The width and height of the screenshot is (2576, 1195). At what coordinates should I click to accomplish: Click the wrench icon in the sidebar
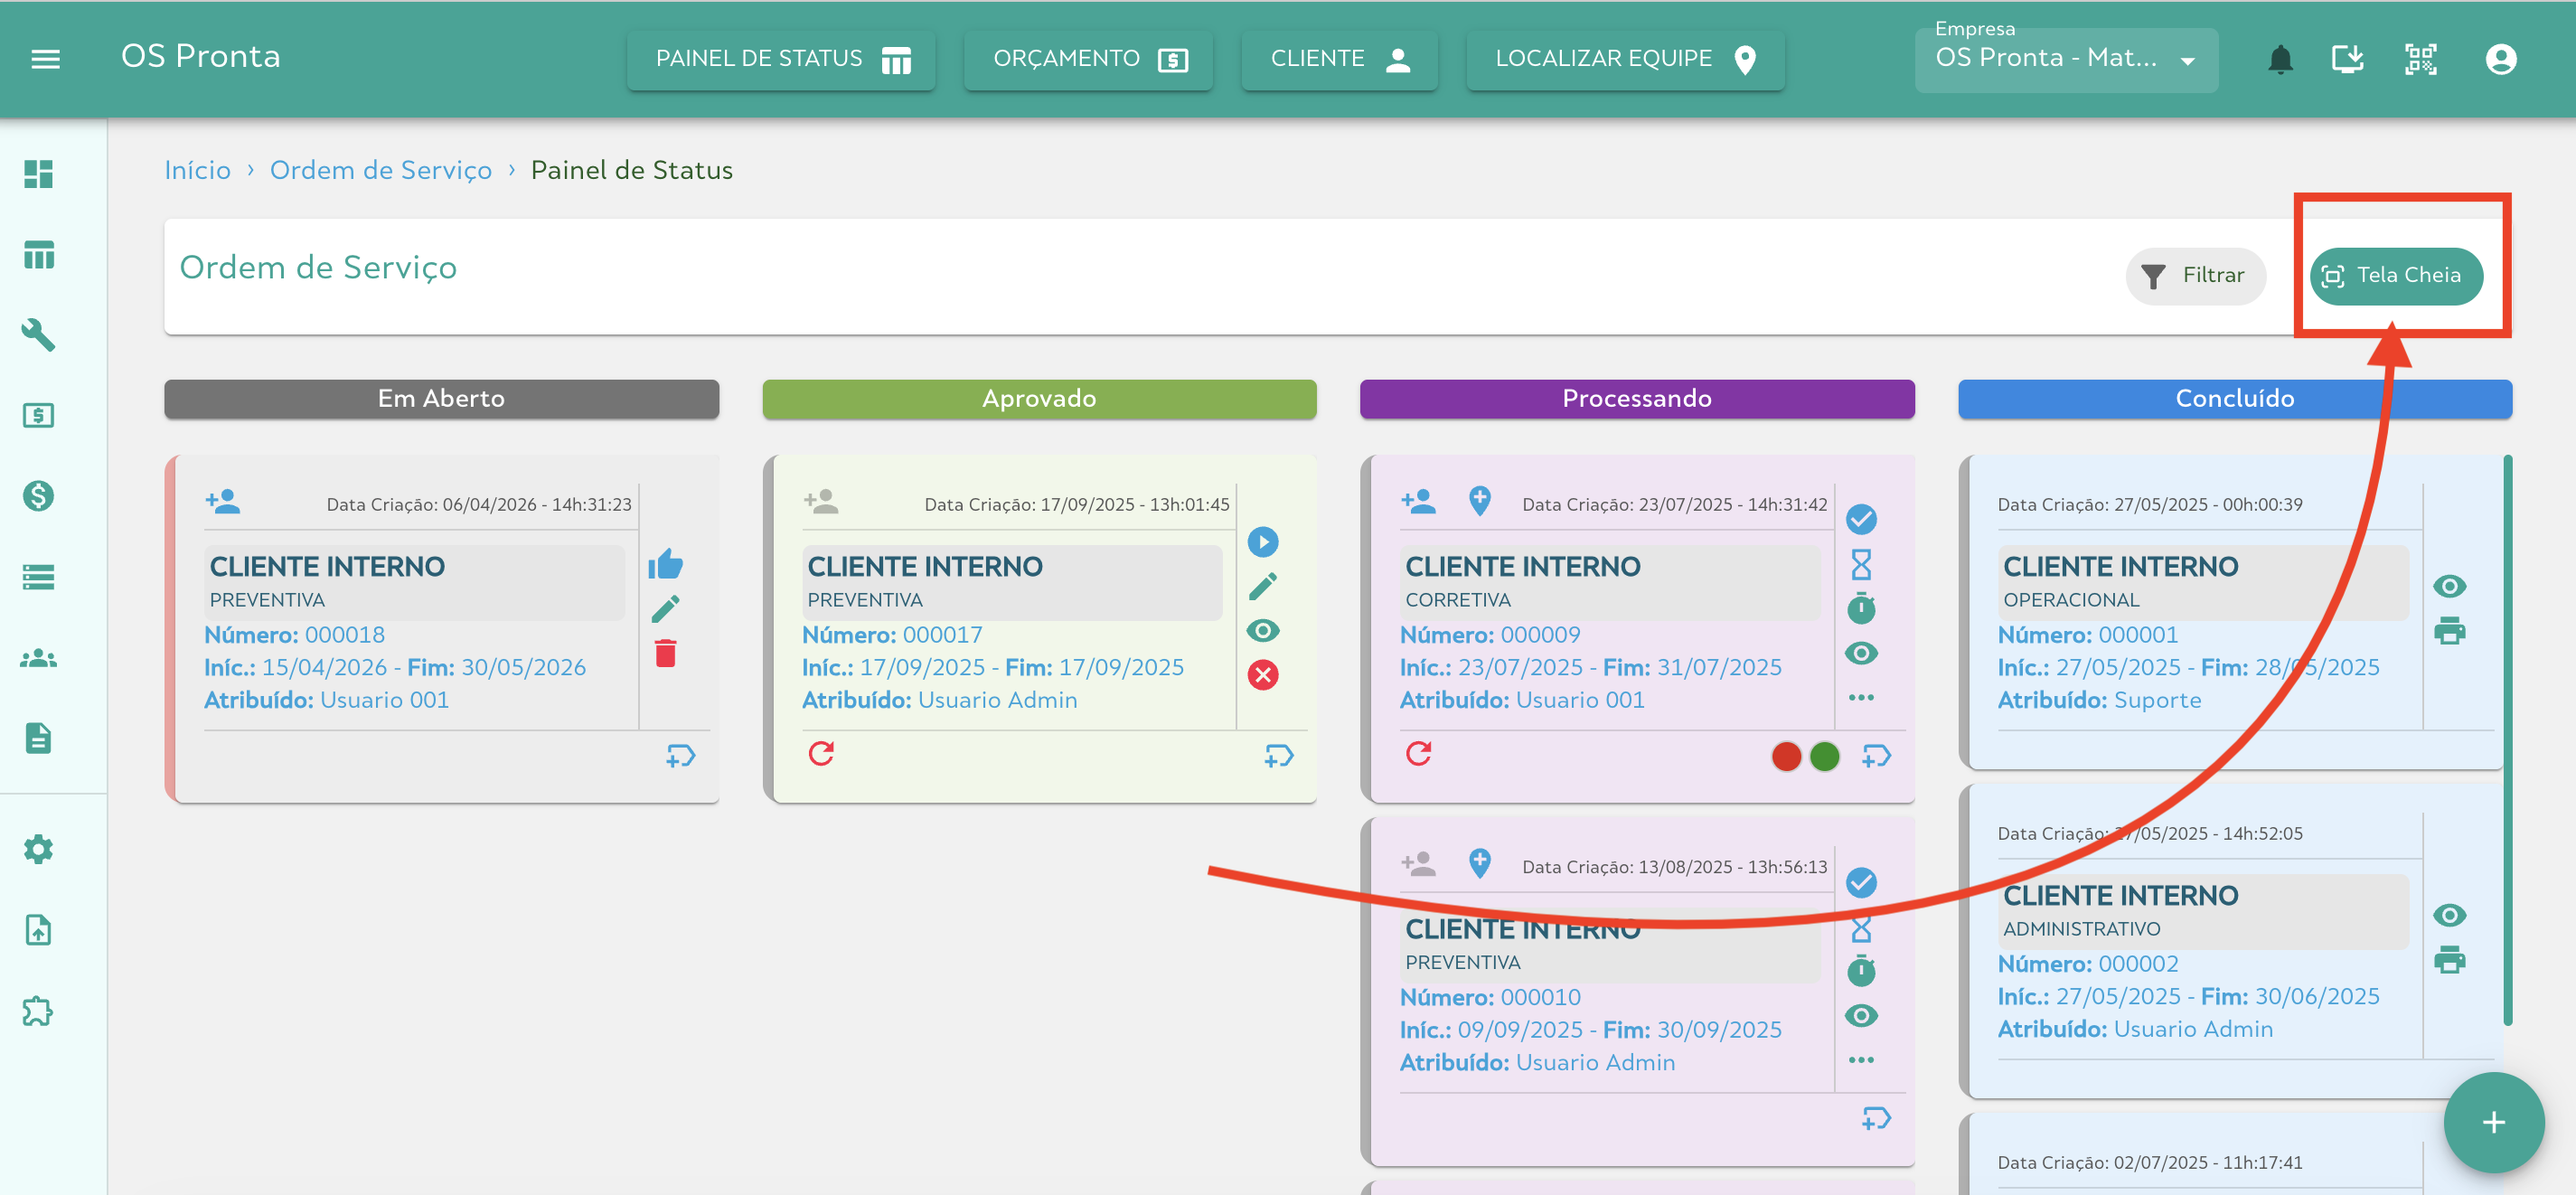(x=39, y=335)
